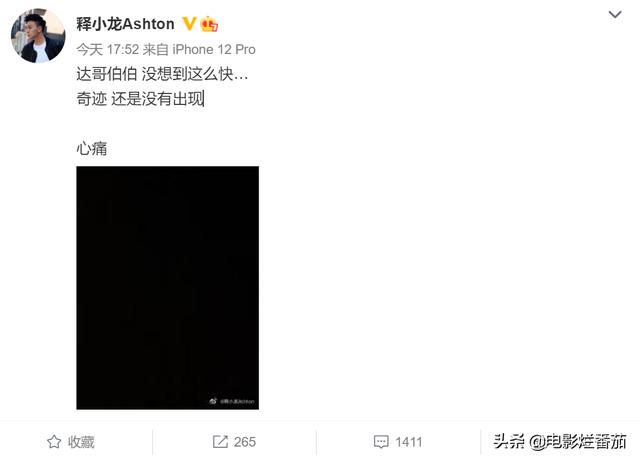
Task: Click the 奇迹 还是没有出现 text line
Action: [140, 99]
